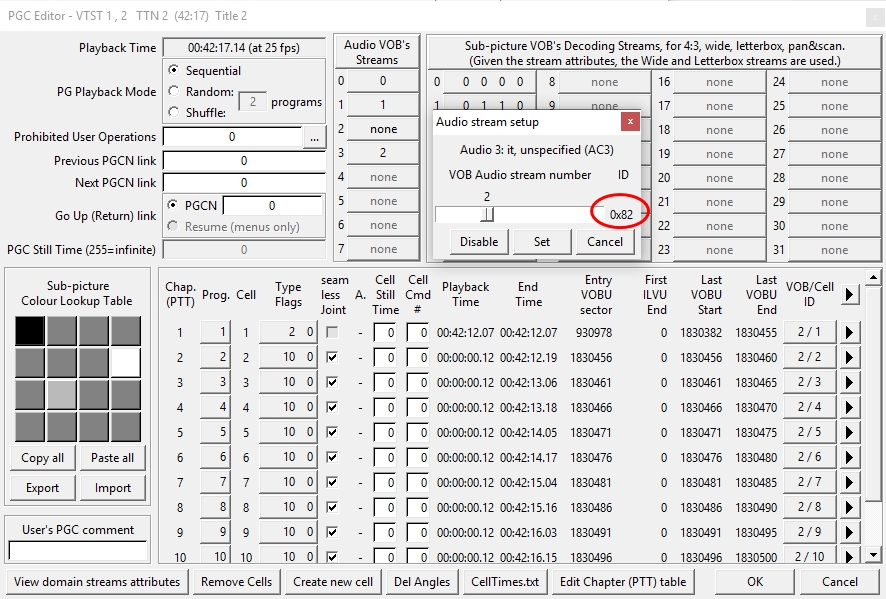
Task: Click Previous PGCN link field
Action: (x=244, y=161)
